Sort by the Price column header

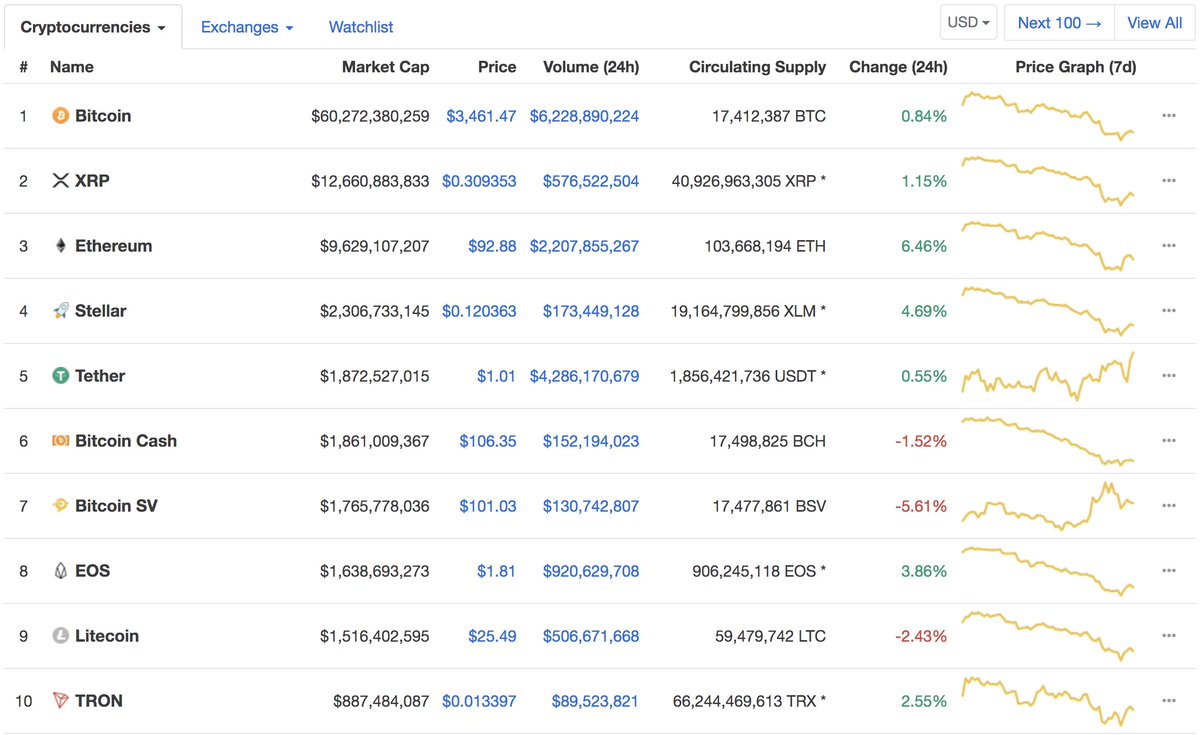(497, 67)
